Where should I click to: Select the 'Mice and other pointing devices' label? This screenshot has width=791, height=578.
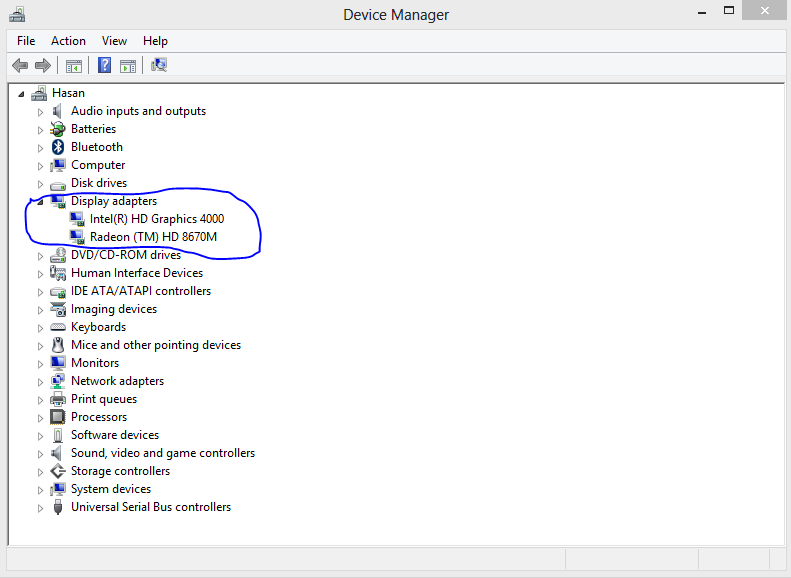coord(156,345)
